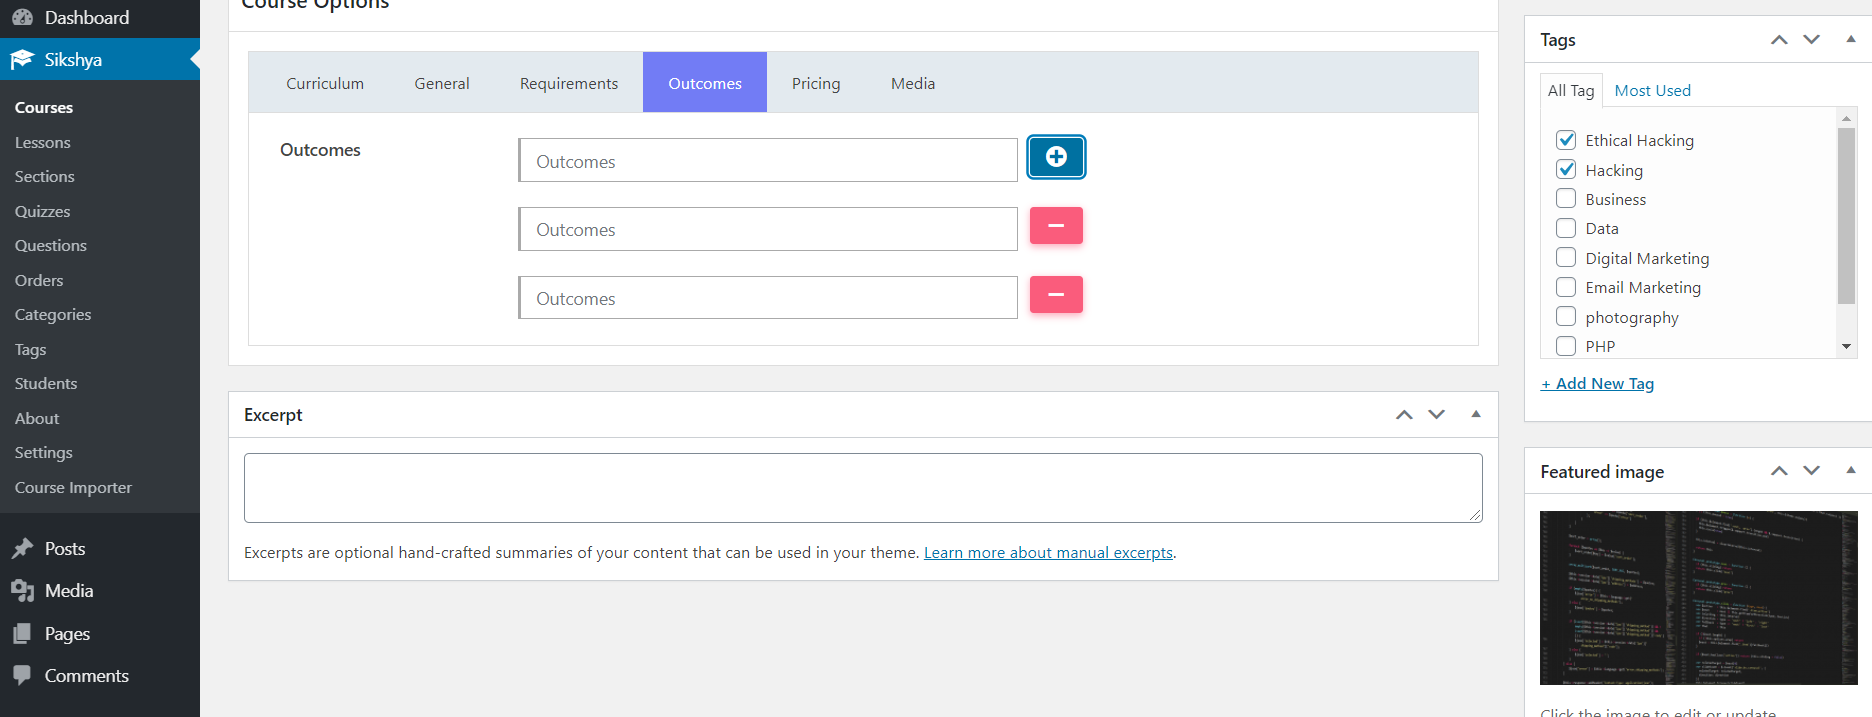
Task: Click the third Outcomes input field
Action: click(768, 298)
